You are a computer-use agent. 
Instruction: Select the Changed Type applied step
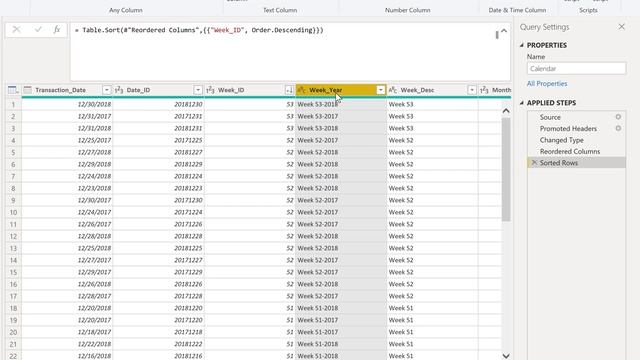pos(562,140)
